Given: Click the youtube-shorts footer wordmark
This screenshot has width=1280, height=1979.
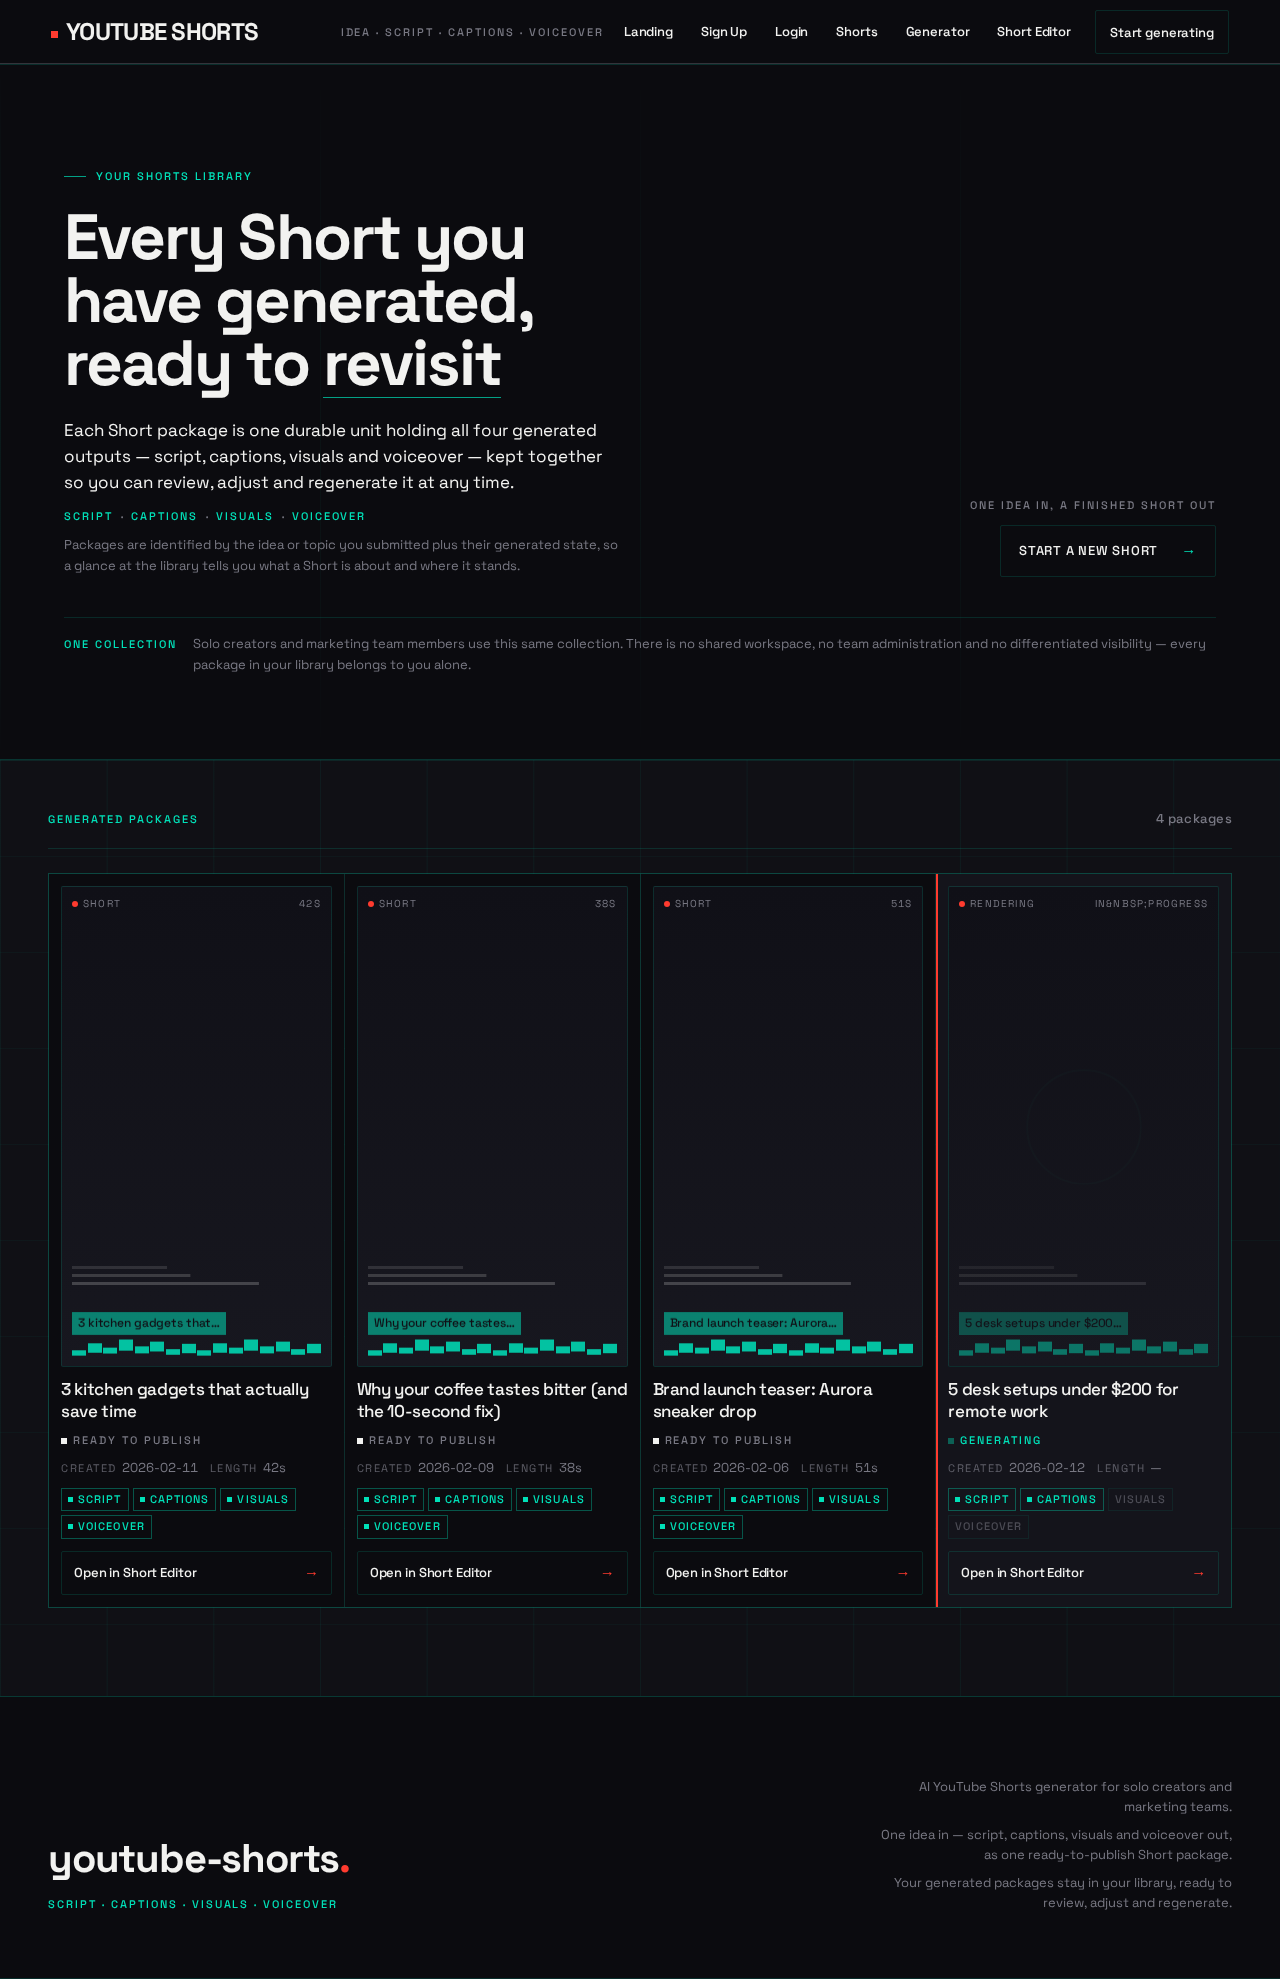Looking at the screenshot, I should pos(199,1860).
